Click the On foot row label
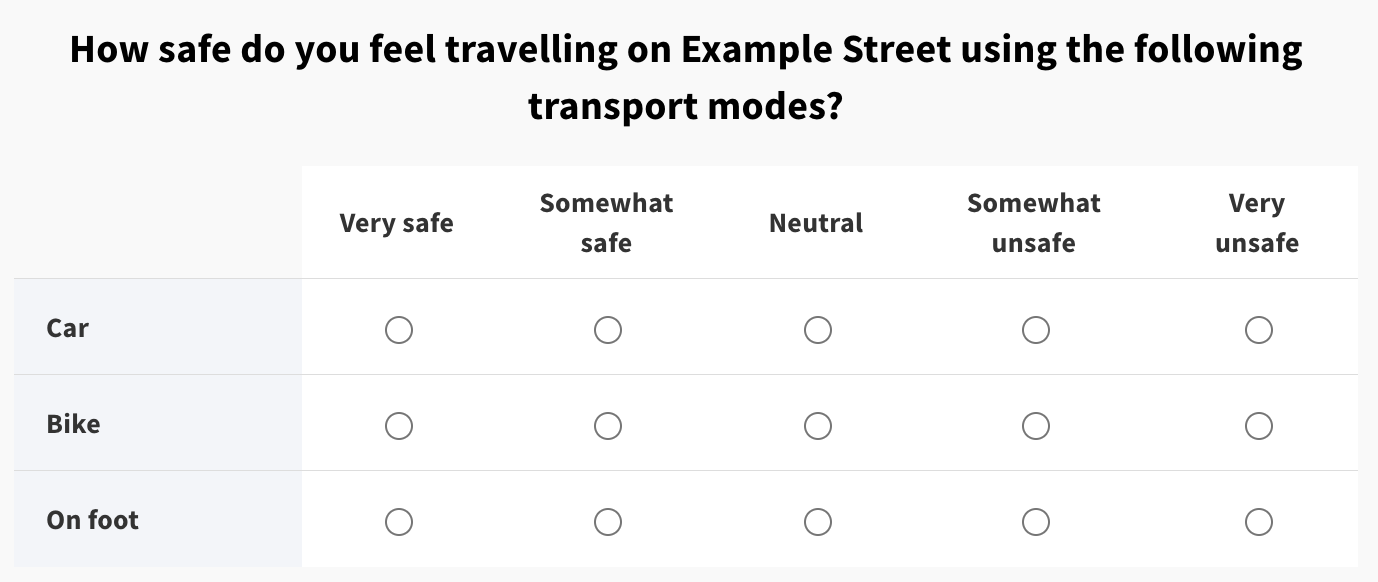The width and height of the screenshot is (1378, 582). coord(92,520)
